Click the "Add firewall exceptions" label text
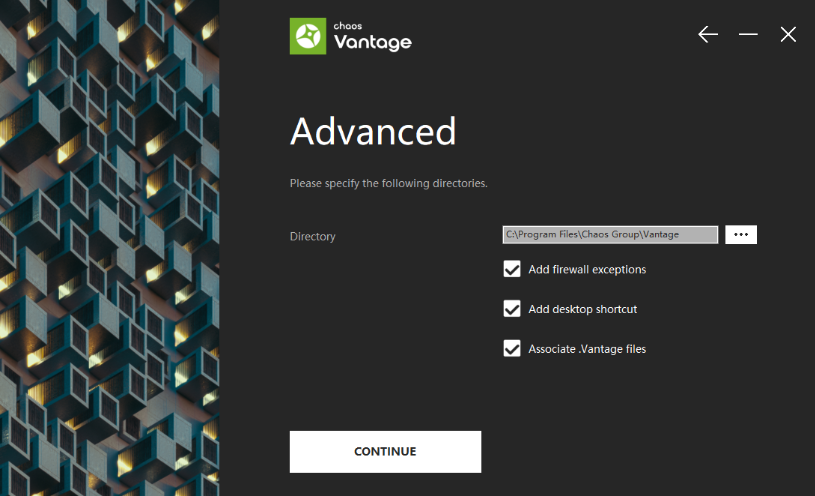The image size is (815, 496). click(x=587, y=270)
